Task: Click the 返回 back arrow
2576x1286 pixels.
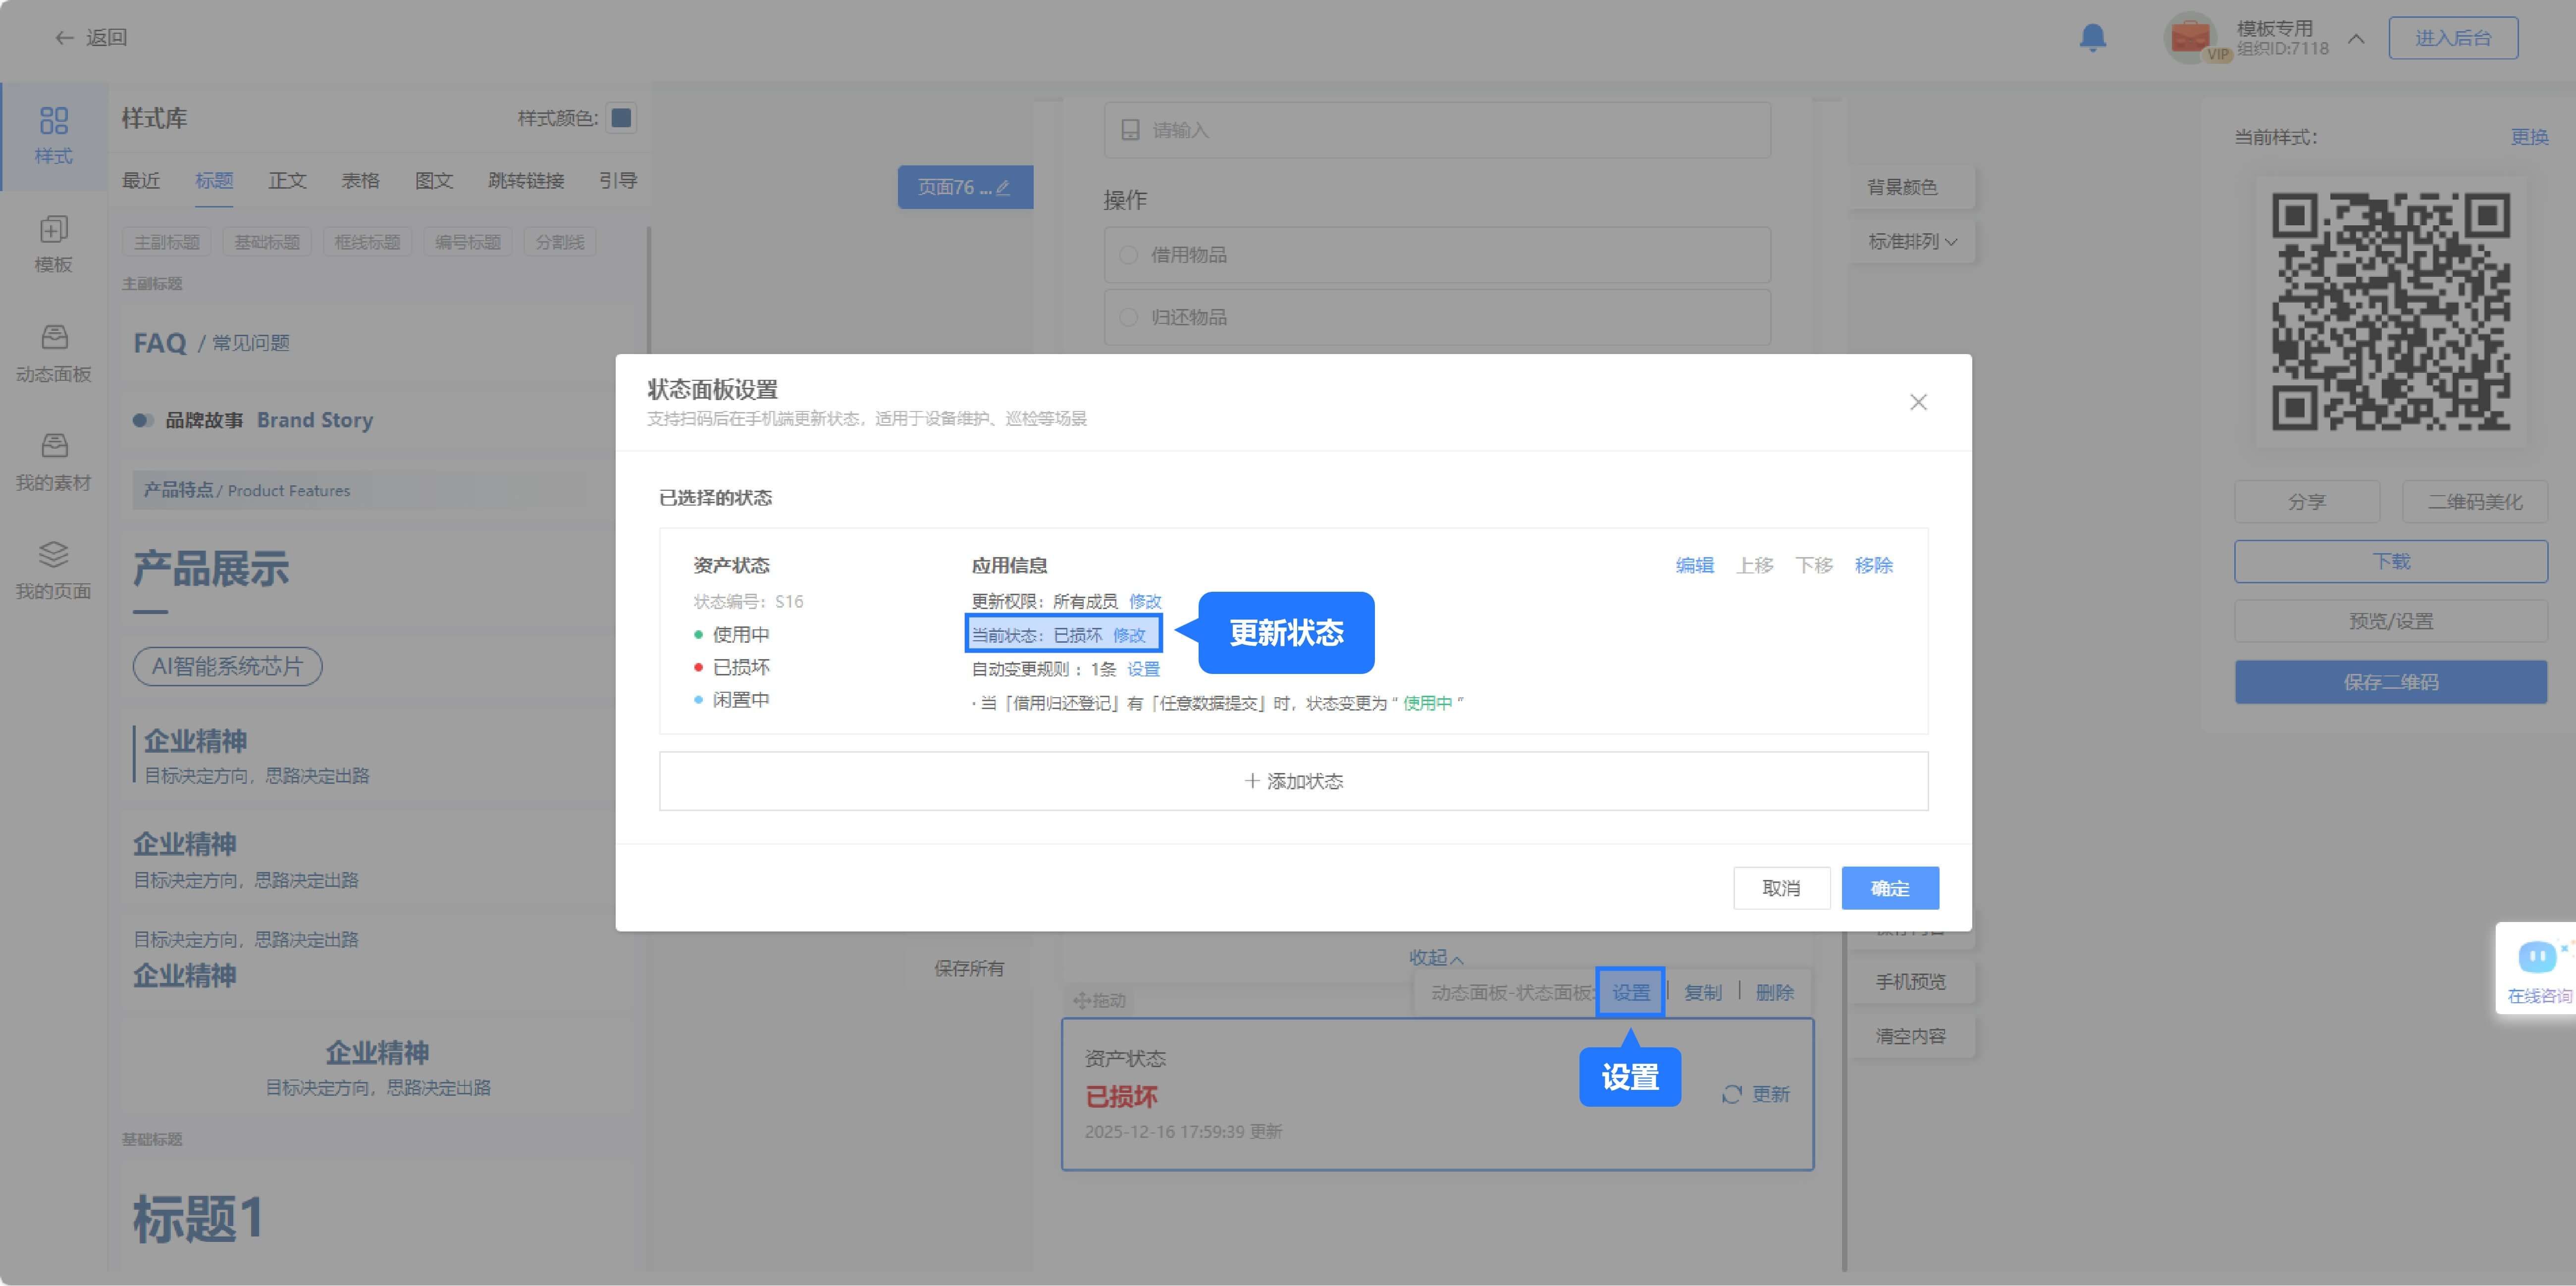Action: pyautogui.click(x=64, y=38)
